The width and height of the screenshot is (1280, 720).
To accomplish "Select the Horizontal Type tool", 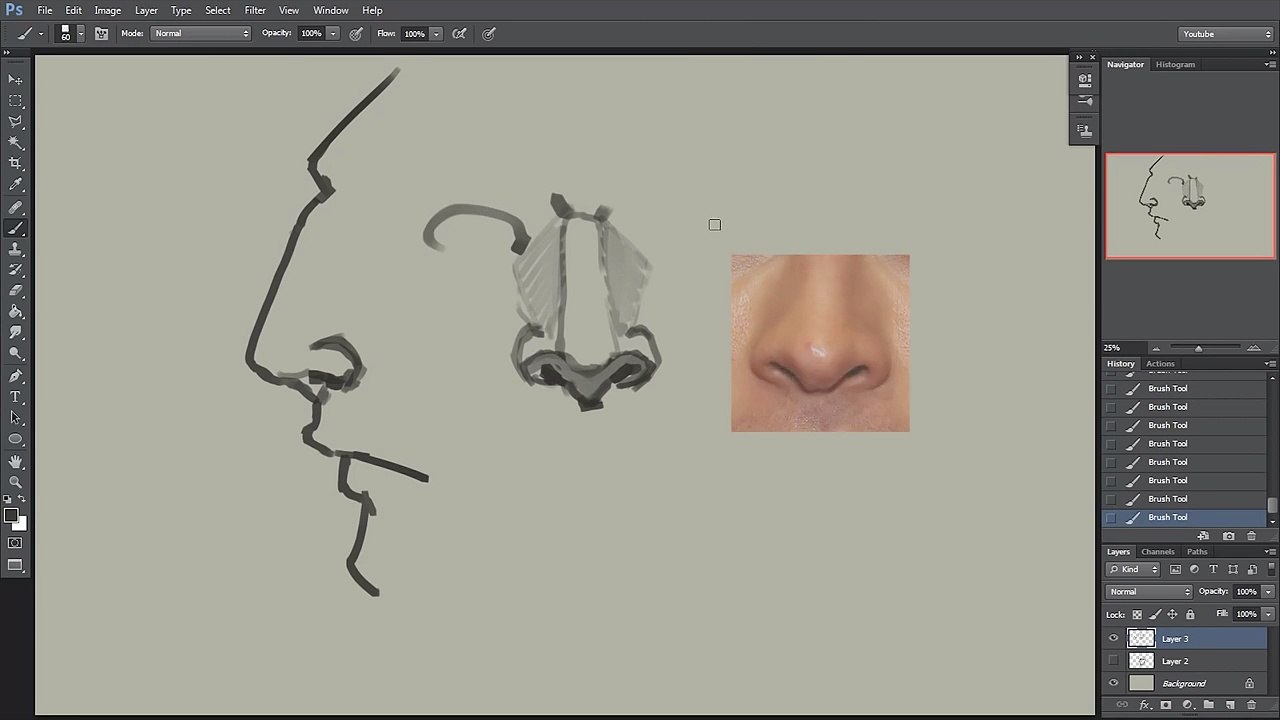I will coord(16,398).
